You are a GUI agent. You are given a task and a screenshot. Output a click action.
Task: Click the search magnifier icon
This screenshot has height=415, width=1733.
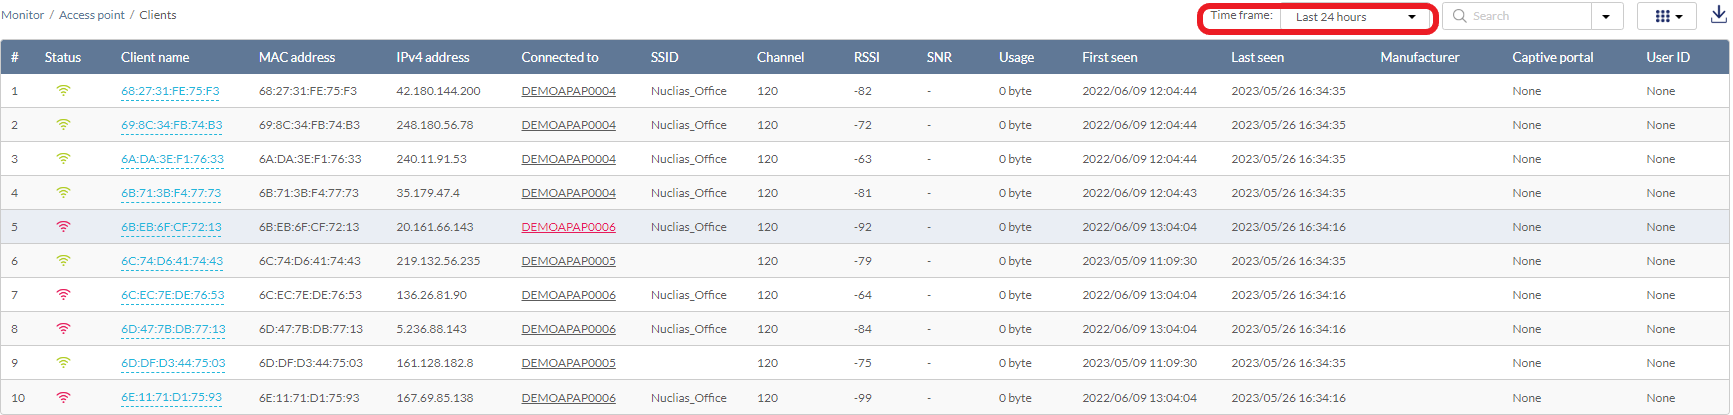[1460, 16]
